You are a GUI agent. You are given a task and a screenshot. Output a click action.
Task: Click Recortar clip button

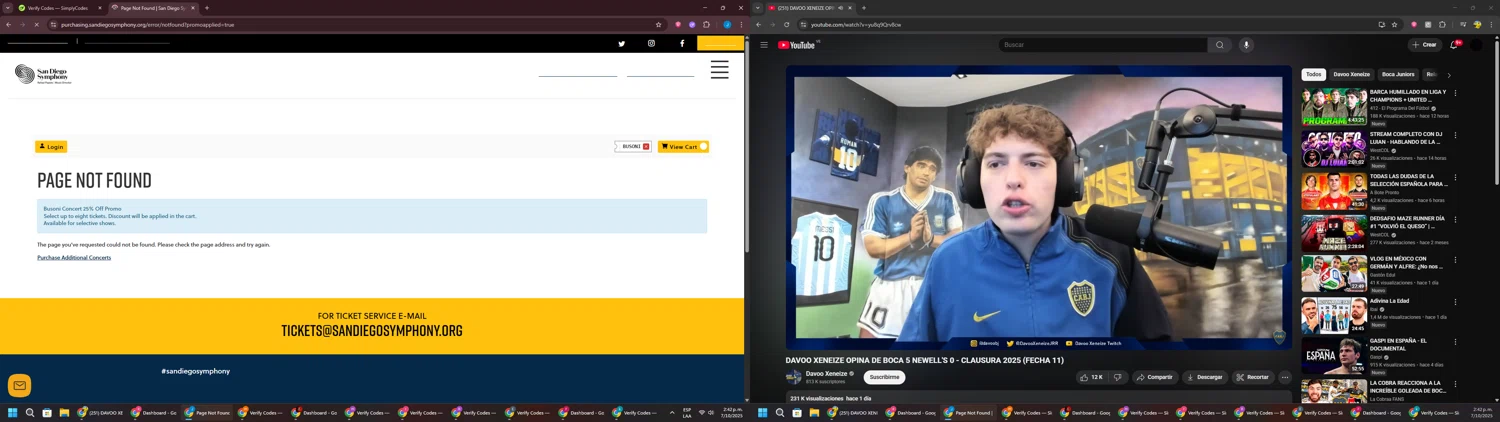pyautogui.click(x=1252, y=377)
